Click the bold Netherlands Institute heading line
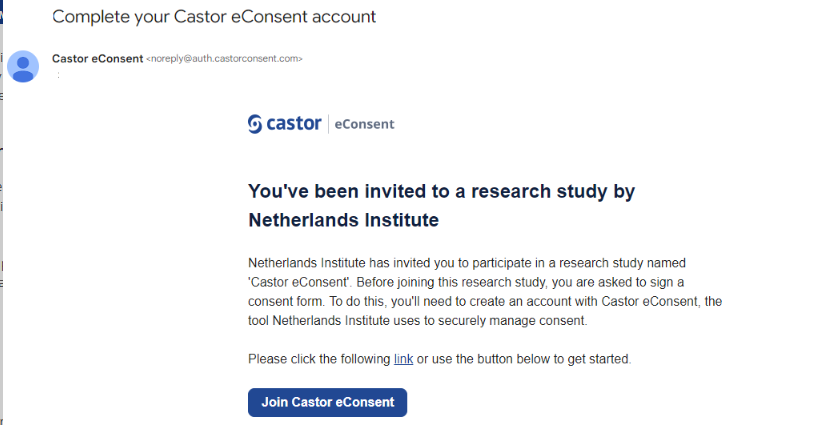 click(343, 220)
